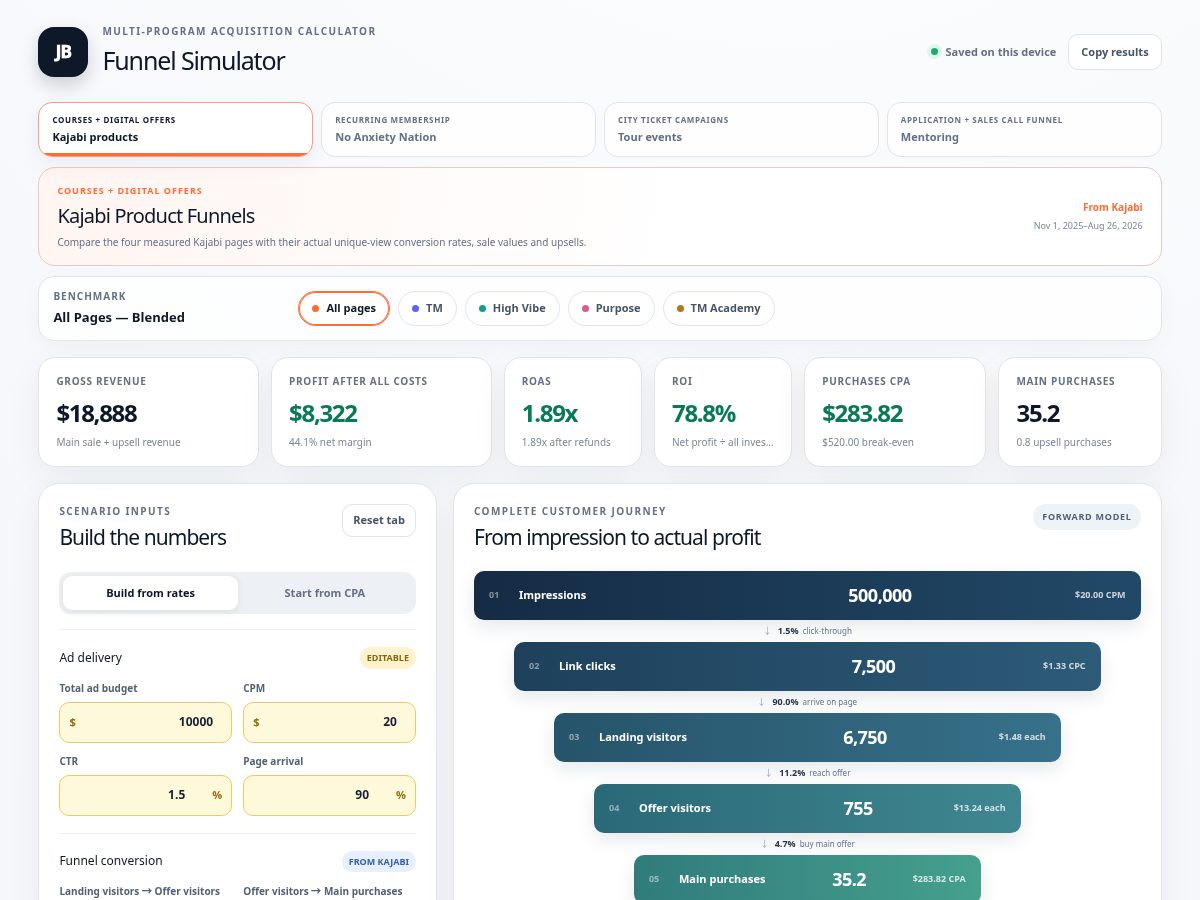Screen dimensions: 1200x900
Task: Click the FORWARD MODEL badge
Action: click(x=1087, y=517)
